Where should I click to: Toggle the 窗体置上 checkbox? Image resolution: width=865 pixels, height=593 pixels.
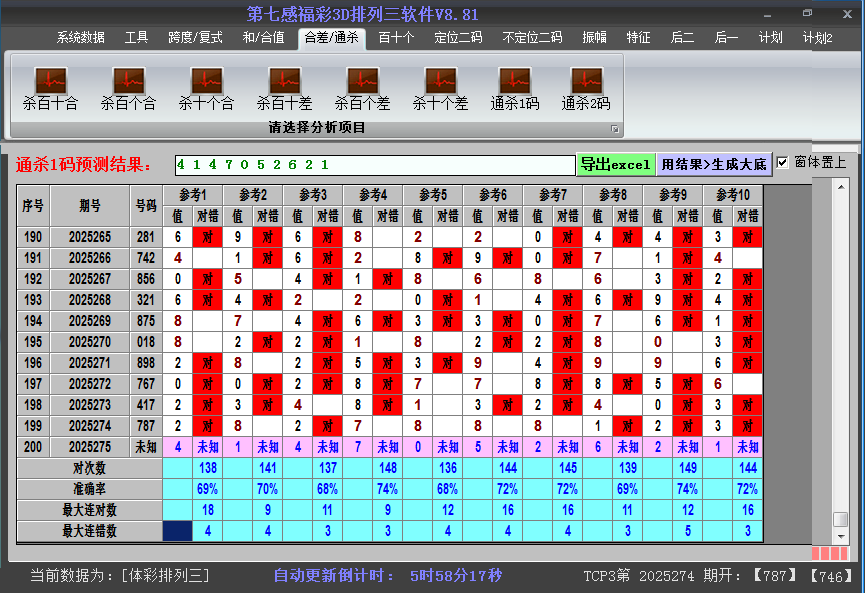point(783,163)
